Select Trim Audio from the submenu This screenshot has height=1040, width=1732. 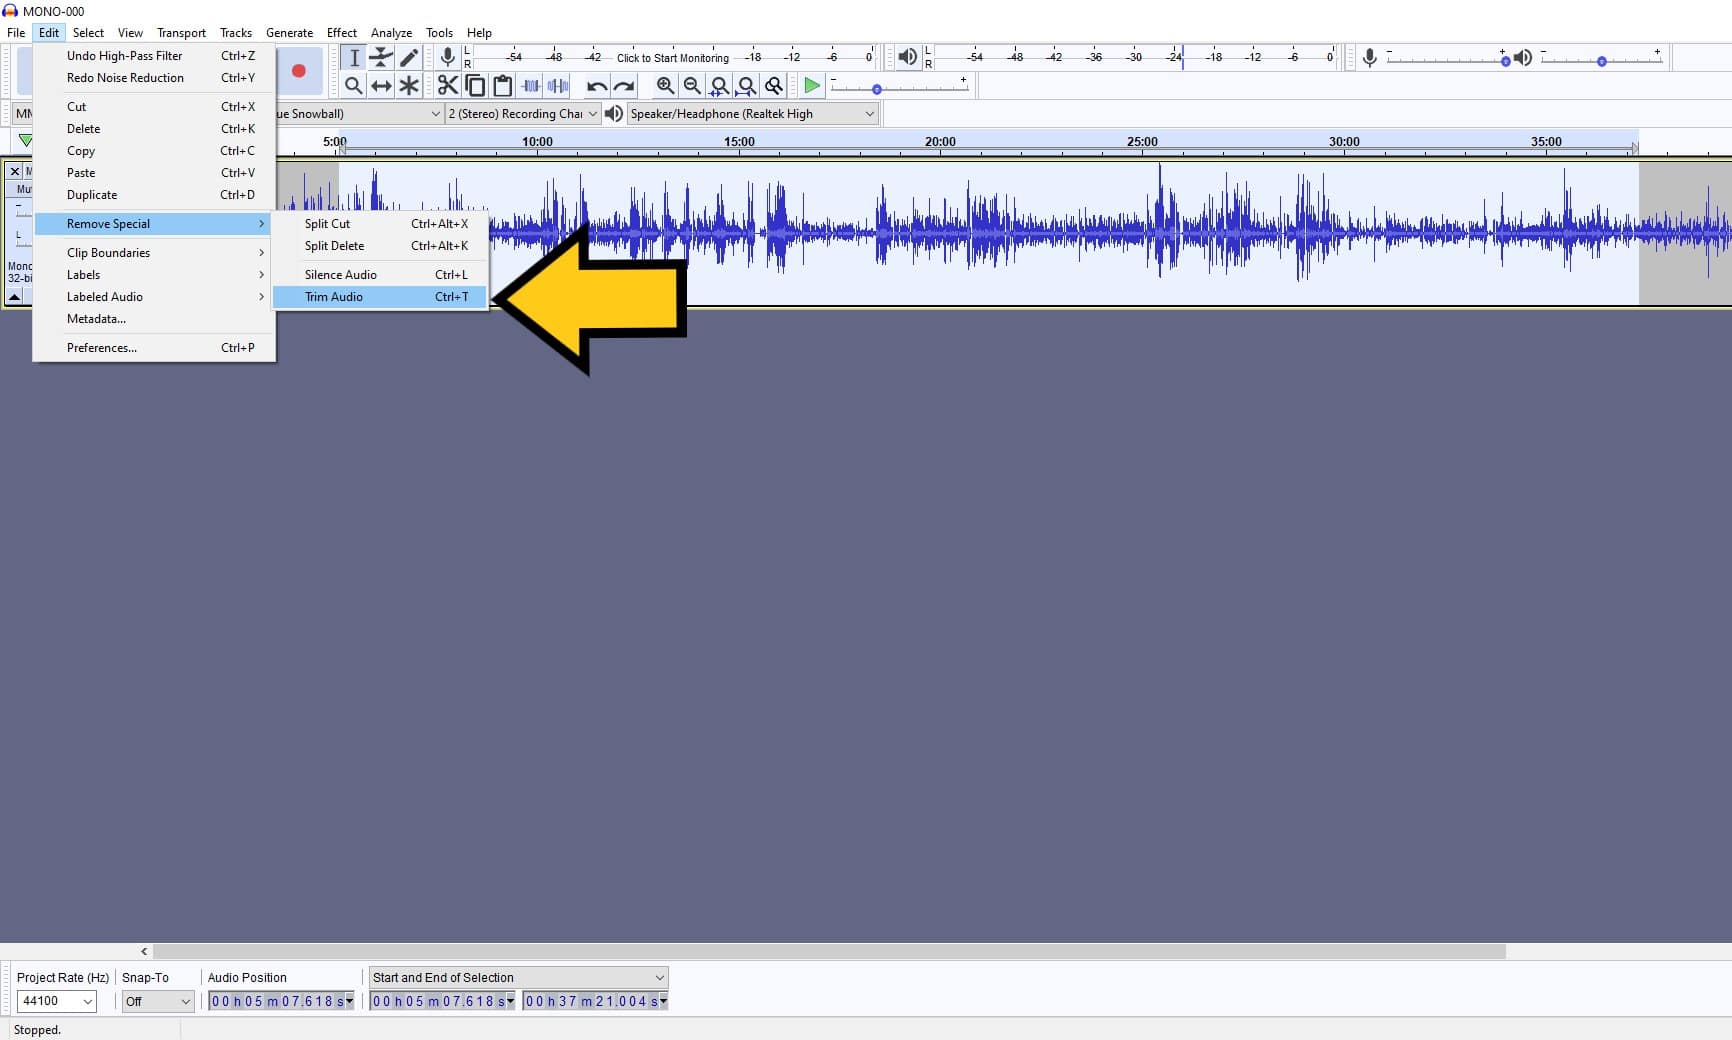(x=334, y=297)
